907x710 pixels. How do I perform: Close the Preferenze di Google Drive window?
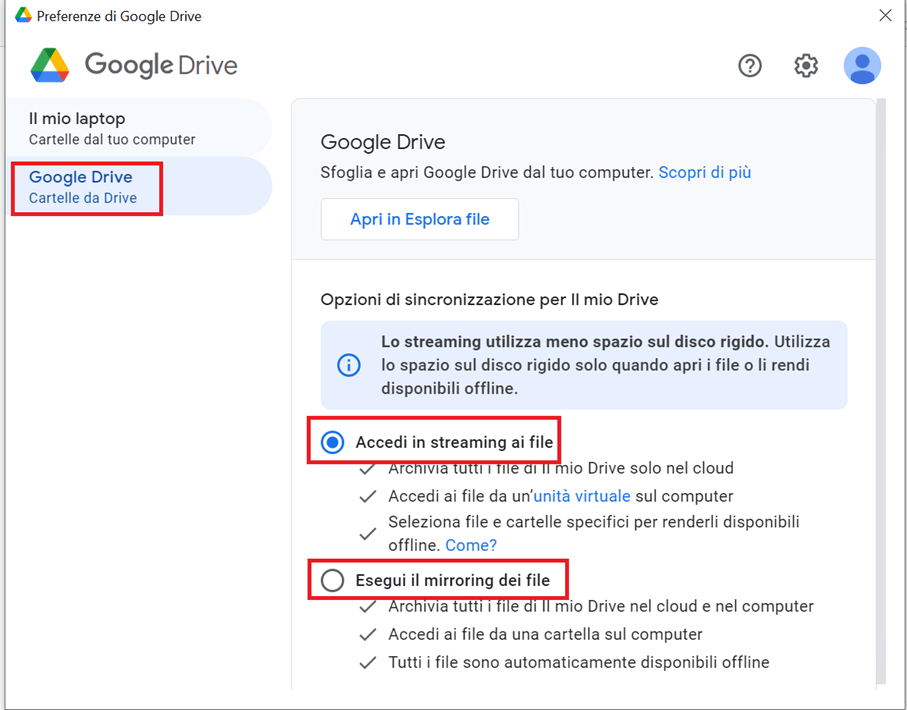[x=885, y=15]
